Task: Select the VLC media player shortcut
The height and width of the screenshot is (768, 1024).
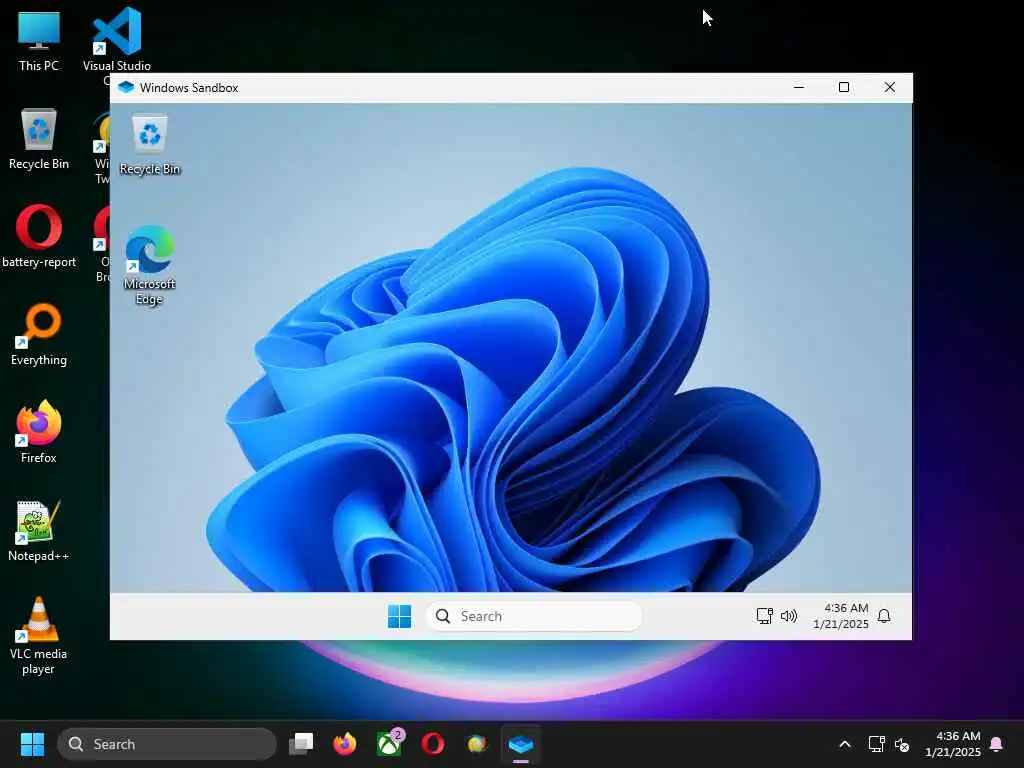Action: pyautogui.click(x=39, y=636)
